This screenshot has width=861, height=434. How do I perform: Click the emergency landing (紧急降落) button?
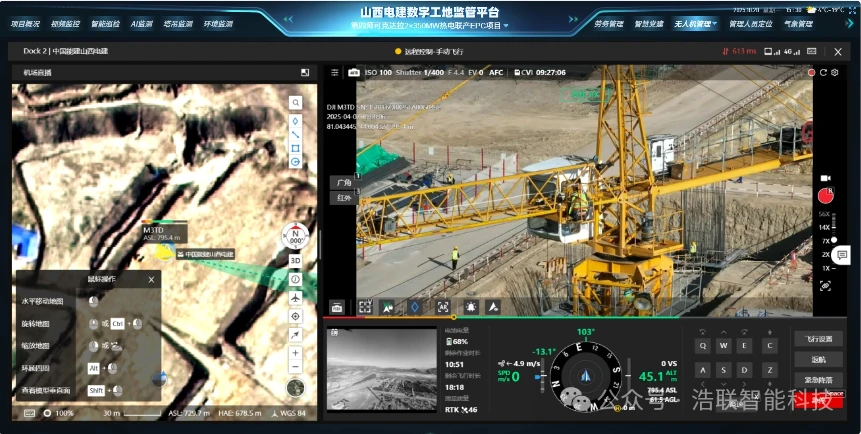tap(818, 380)
